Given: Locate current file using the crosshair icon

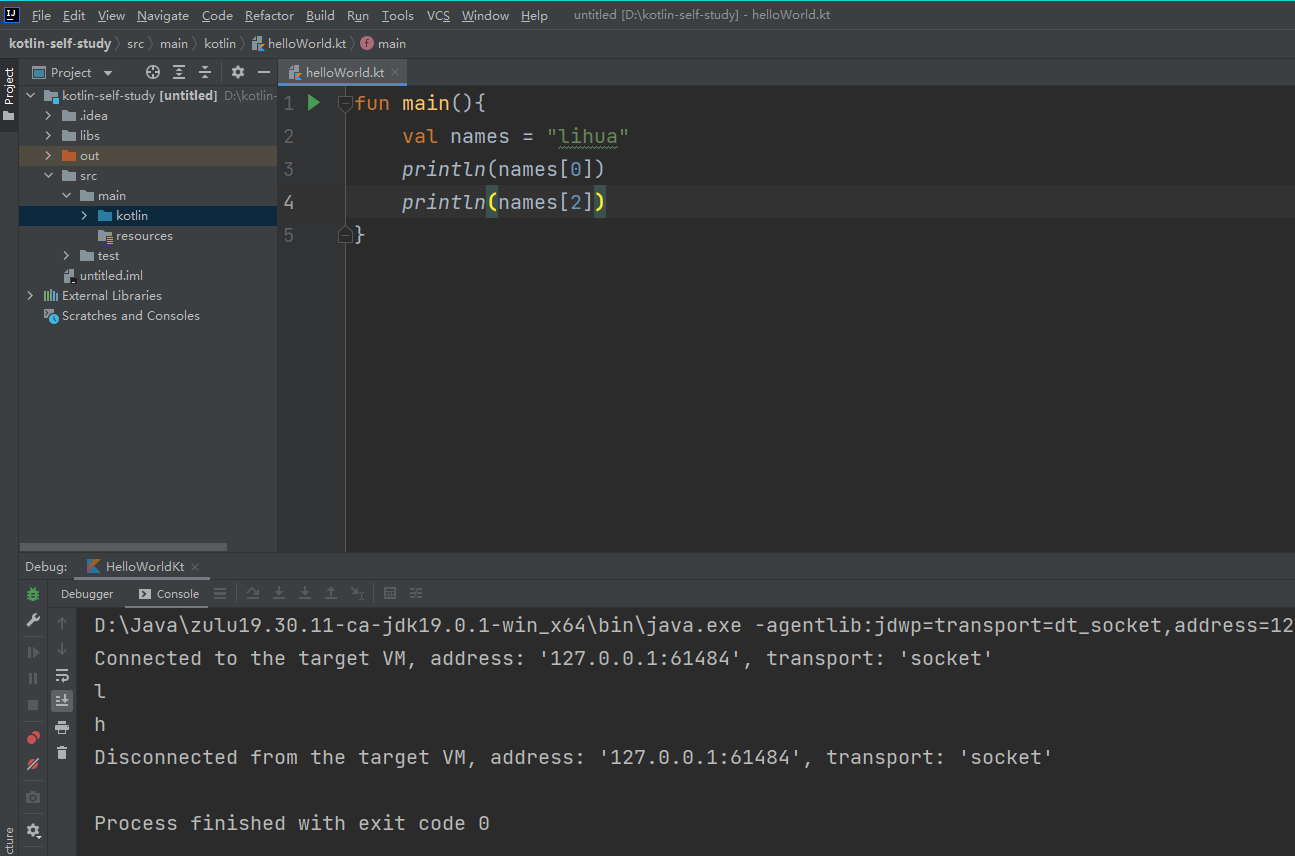Looking at the screenshot, I should tap(153, 72).
